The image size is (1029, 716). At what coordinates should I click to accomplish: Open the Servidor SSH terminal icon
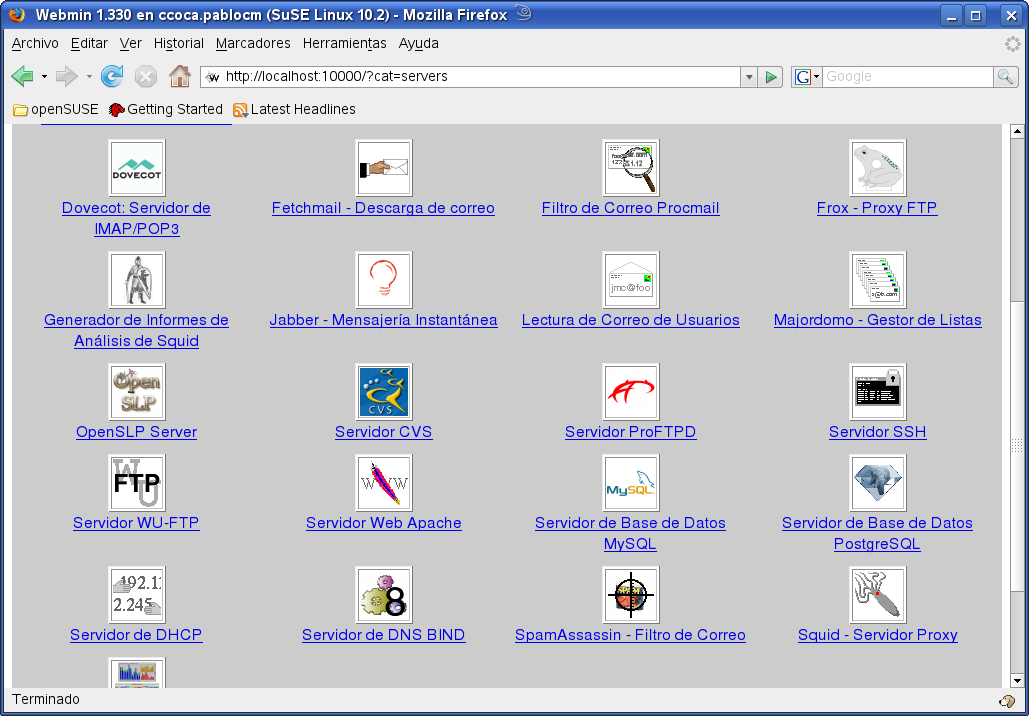tap(877, 392)
